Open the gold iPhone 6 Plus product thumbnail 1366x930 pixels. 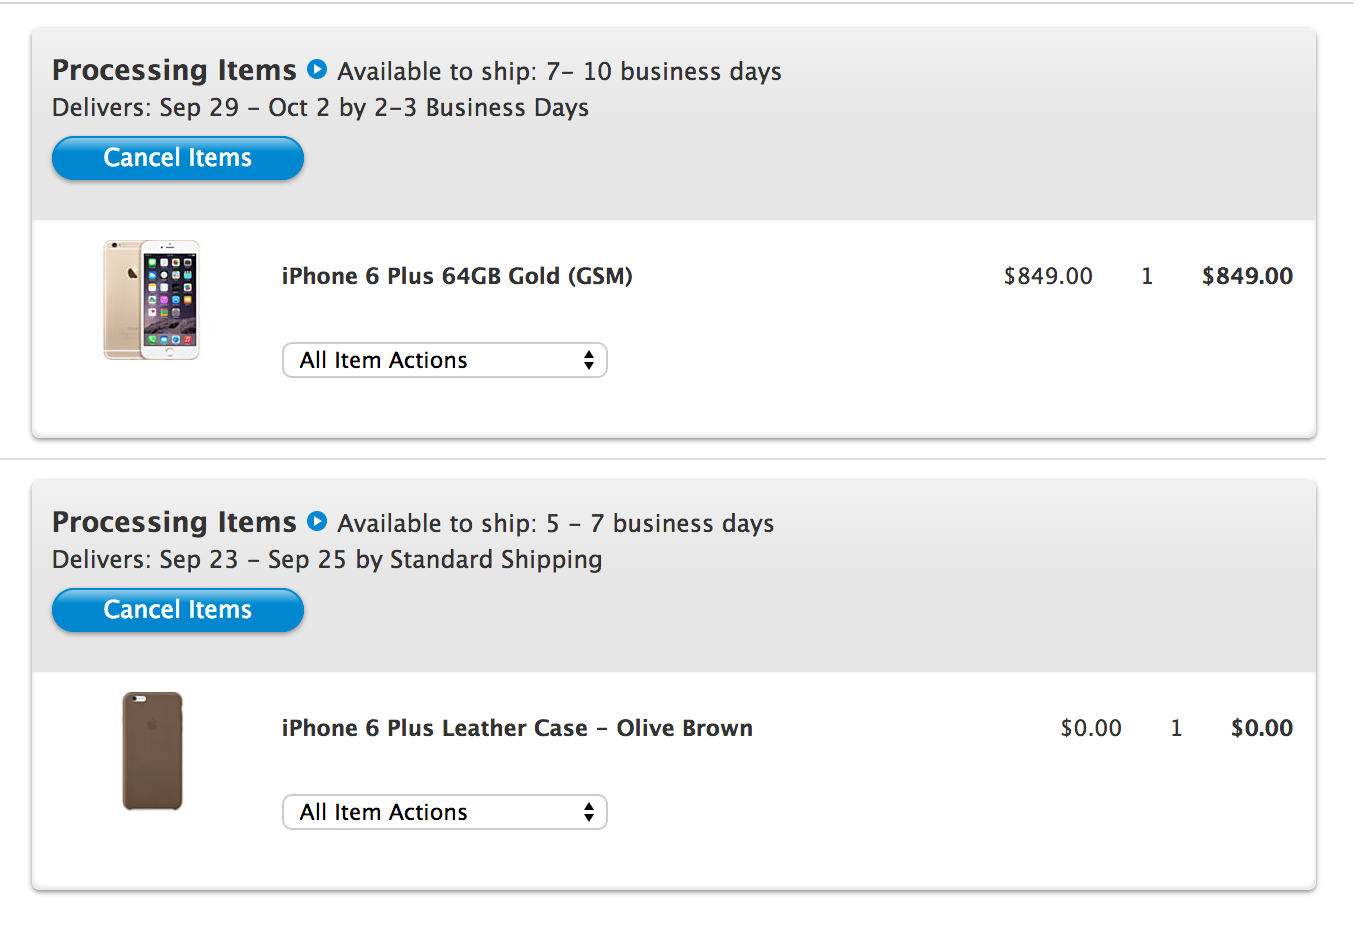pyautogui.click(x=152, y=300)
